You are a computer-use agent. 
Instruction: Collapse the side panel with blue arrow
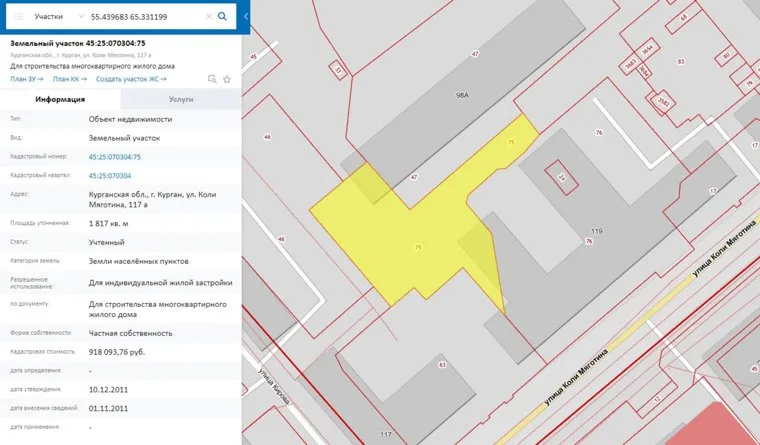(x=246, y=17)
